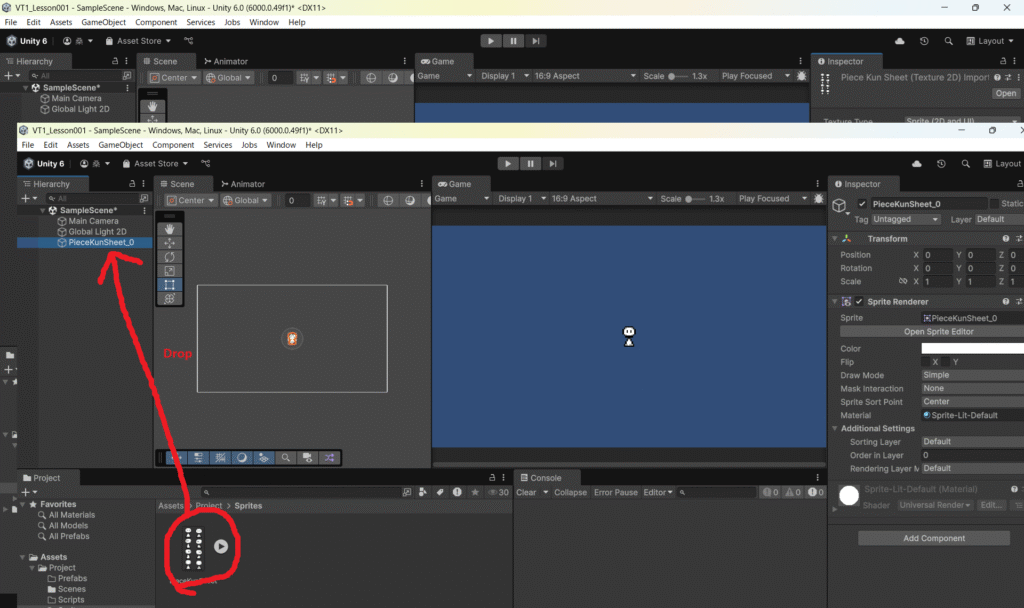Open Global handle rotation dropdown, front Scene toolbar
Viewport: 1024px width, 608px height.
pos(246,200)
